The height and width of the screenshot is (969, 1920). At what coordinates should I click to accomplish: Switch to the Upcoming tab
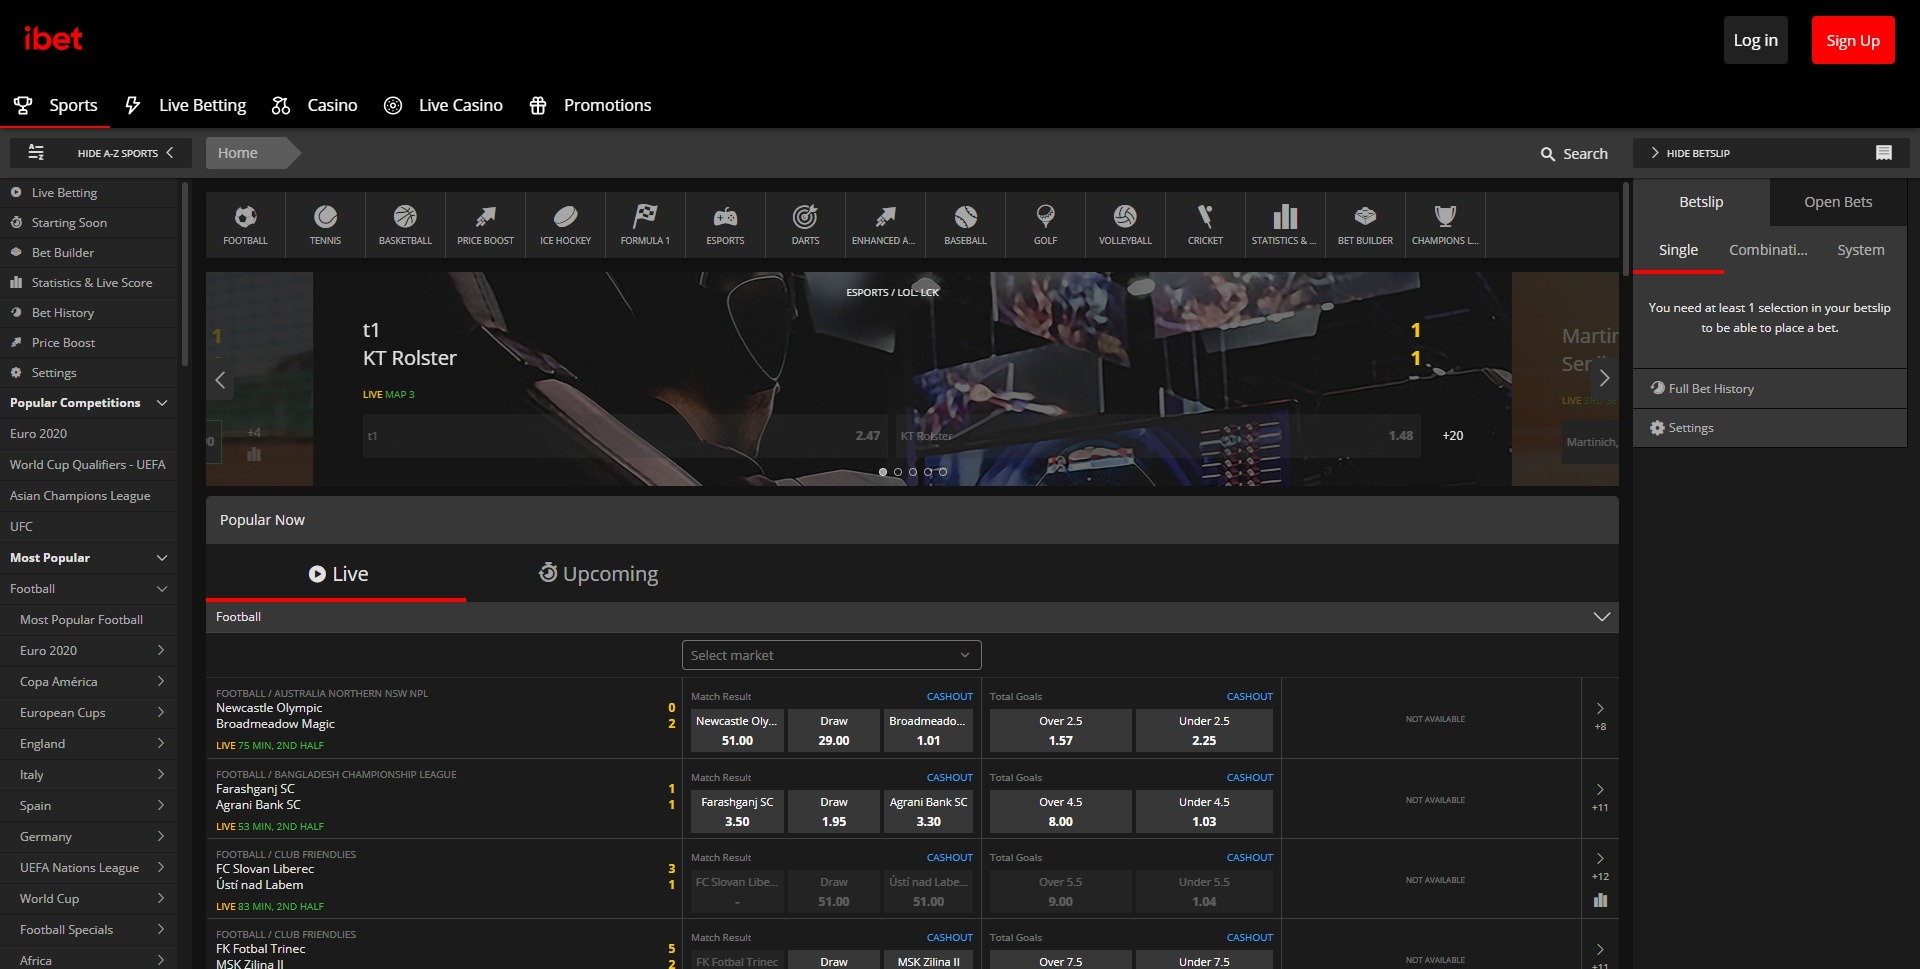point(597,573)
